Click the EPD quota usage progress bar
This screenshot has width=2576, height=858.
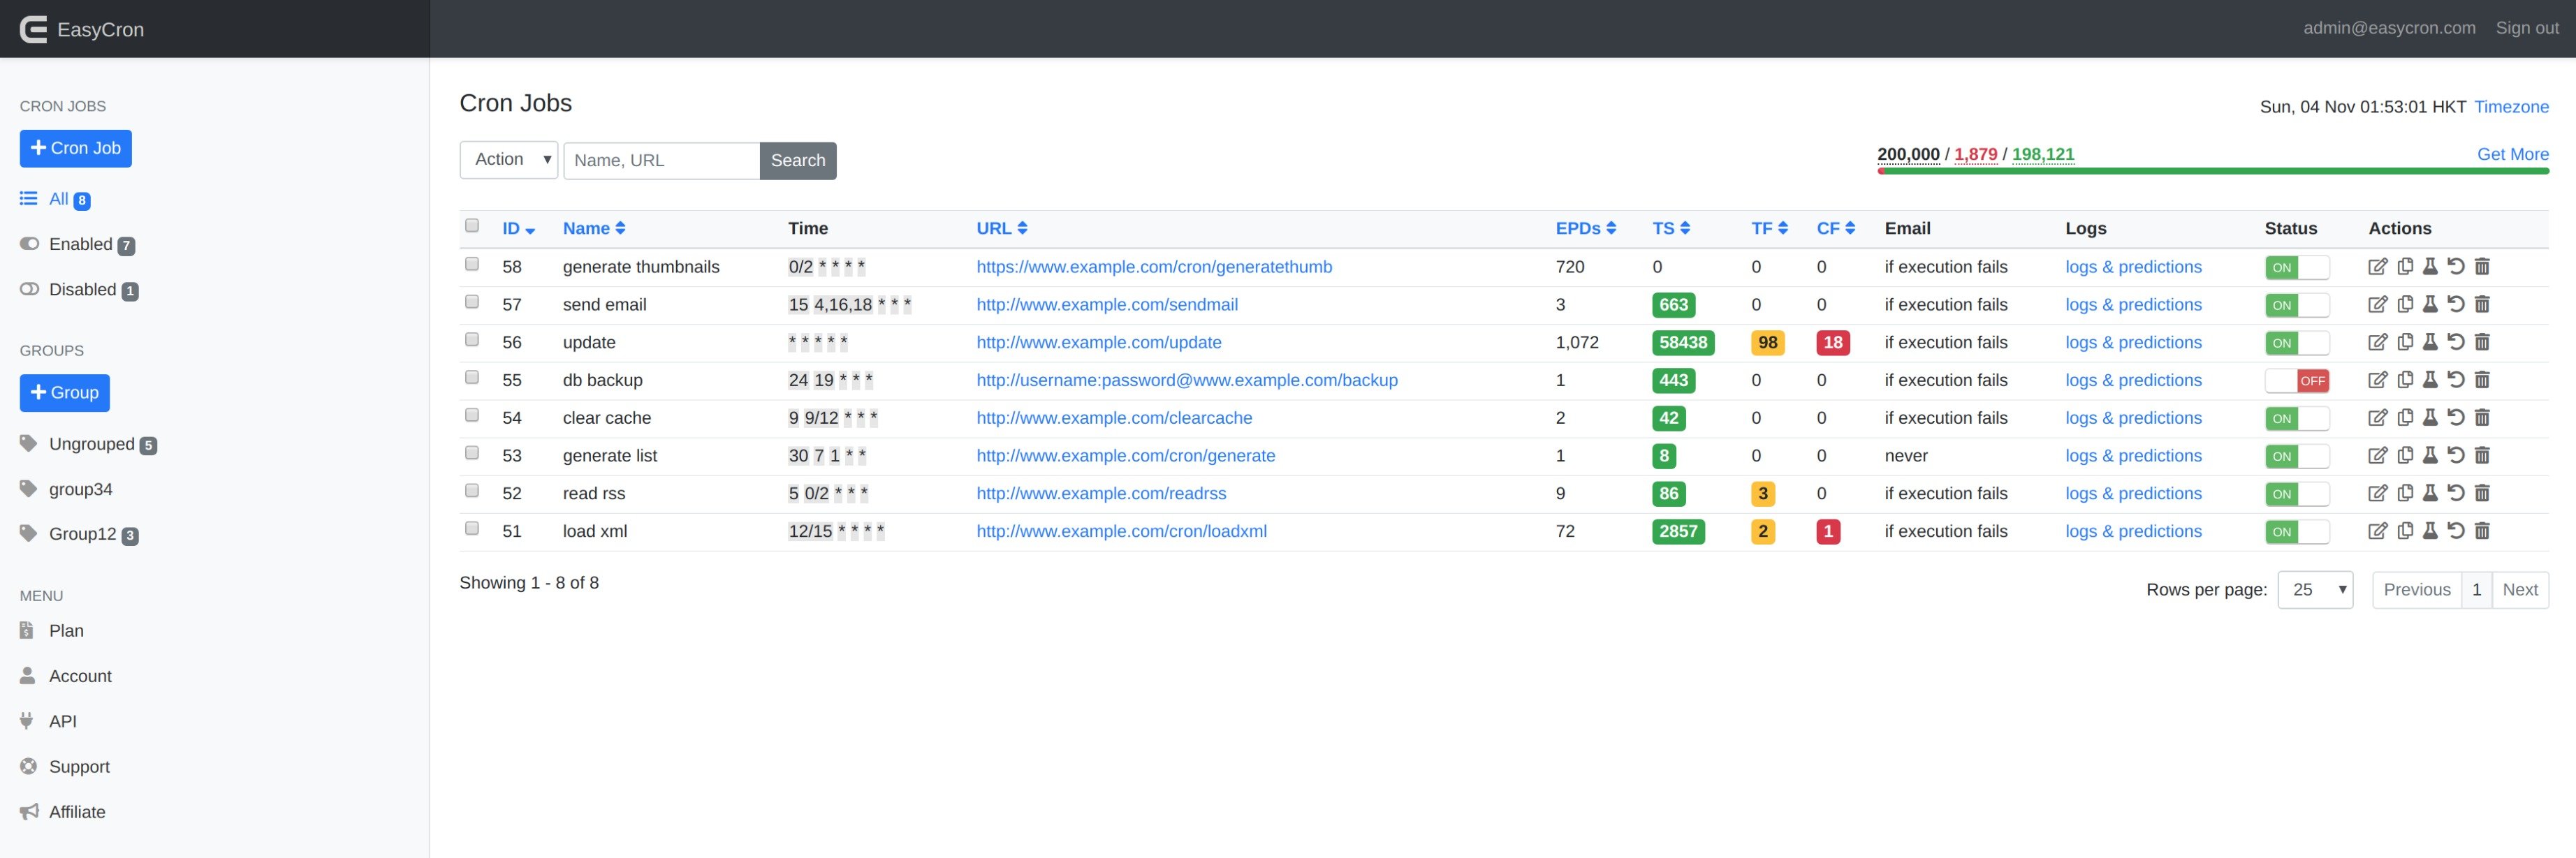[2213, 171]
